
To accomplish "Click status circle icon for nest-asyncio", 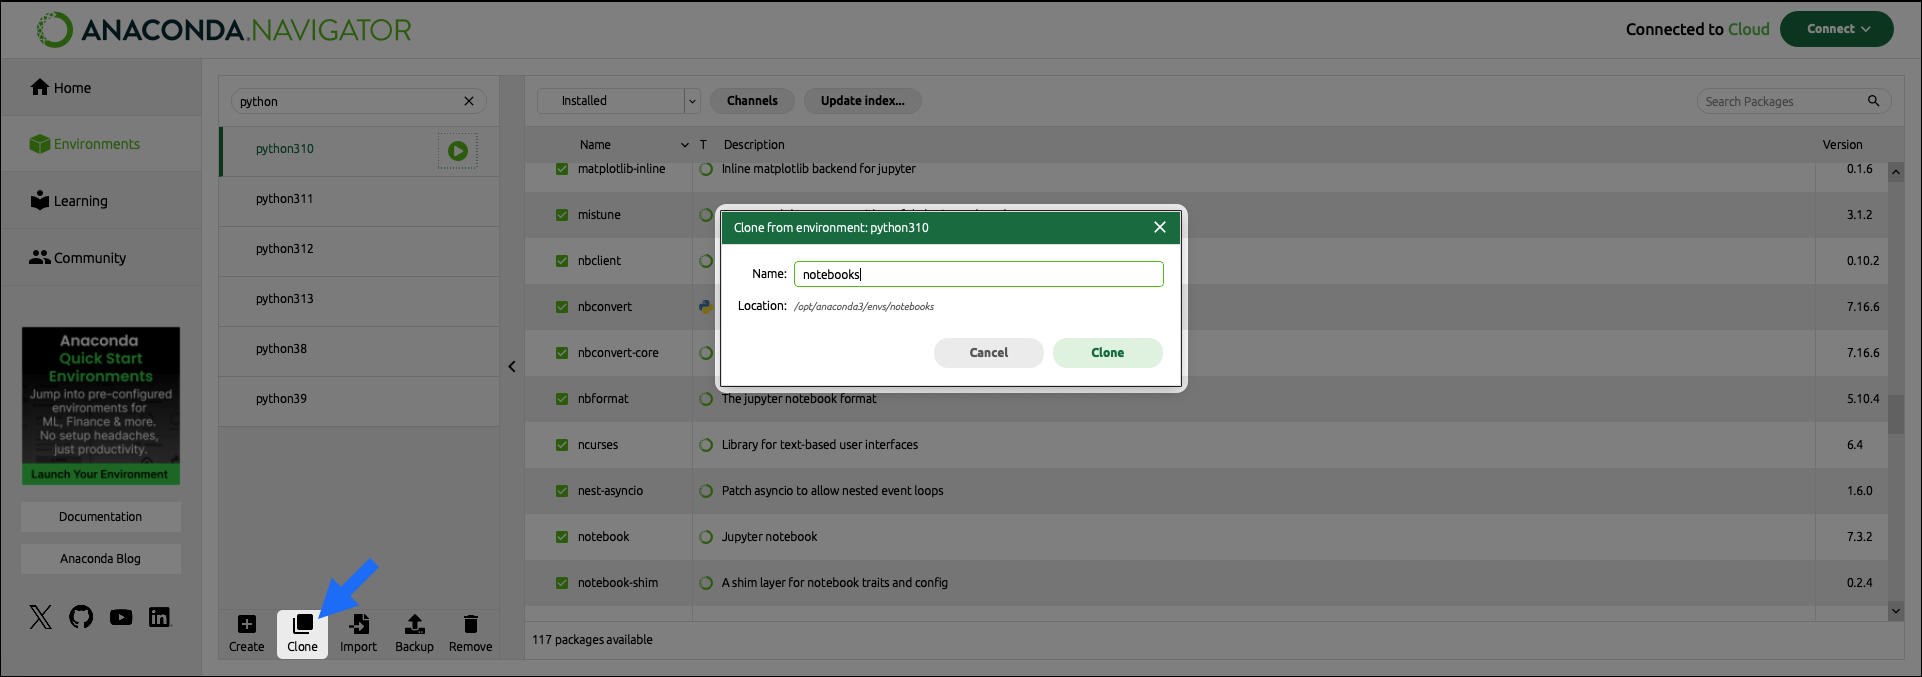I will tap(706, 491).
